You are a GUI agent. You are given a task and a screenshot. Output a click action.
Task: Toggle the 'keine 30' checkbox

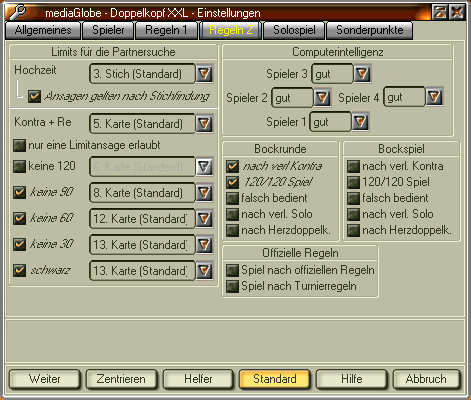click(19, 244)
